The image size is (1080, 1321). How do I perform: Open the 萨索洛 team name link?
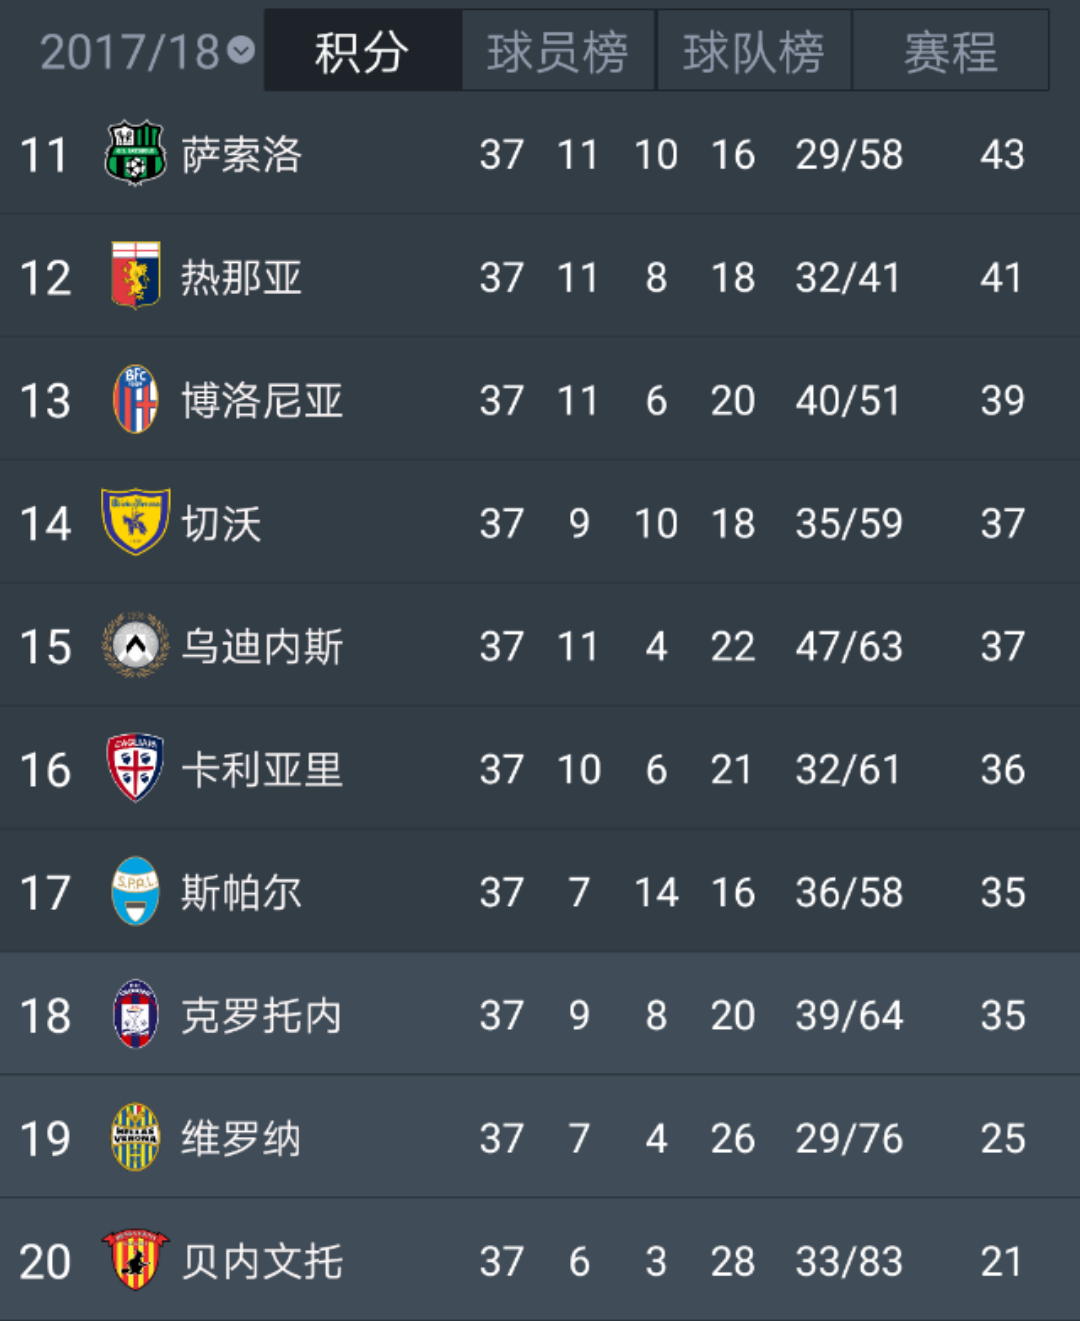tap(241, 155)
